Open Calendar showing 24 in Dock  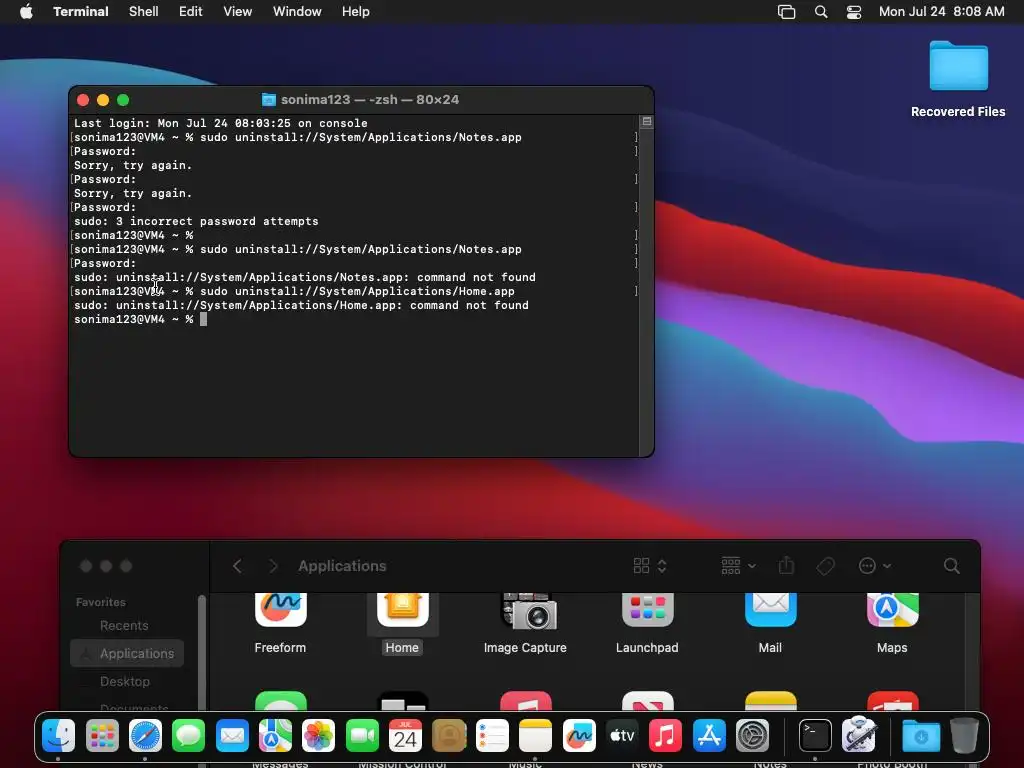405,735
